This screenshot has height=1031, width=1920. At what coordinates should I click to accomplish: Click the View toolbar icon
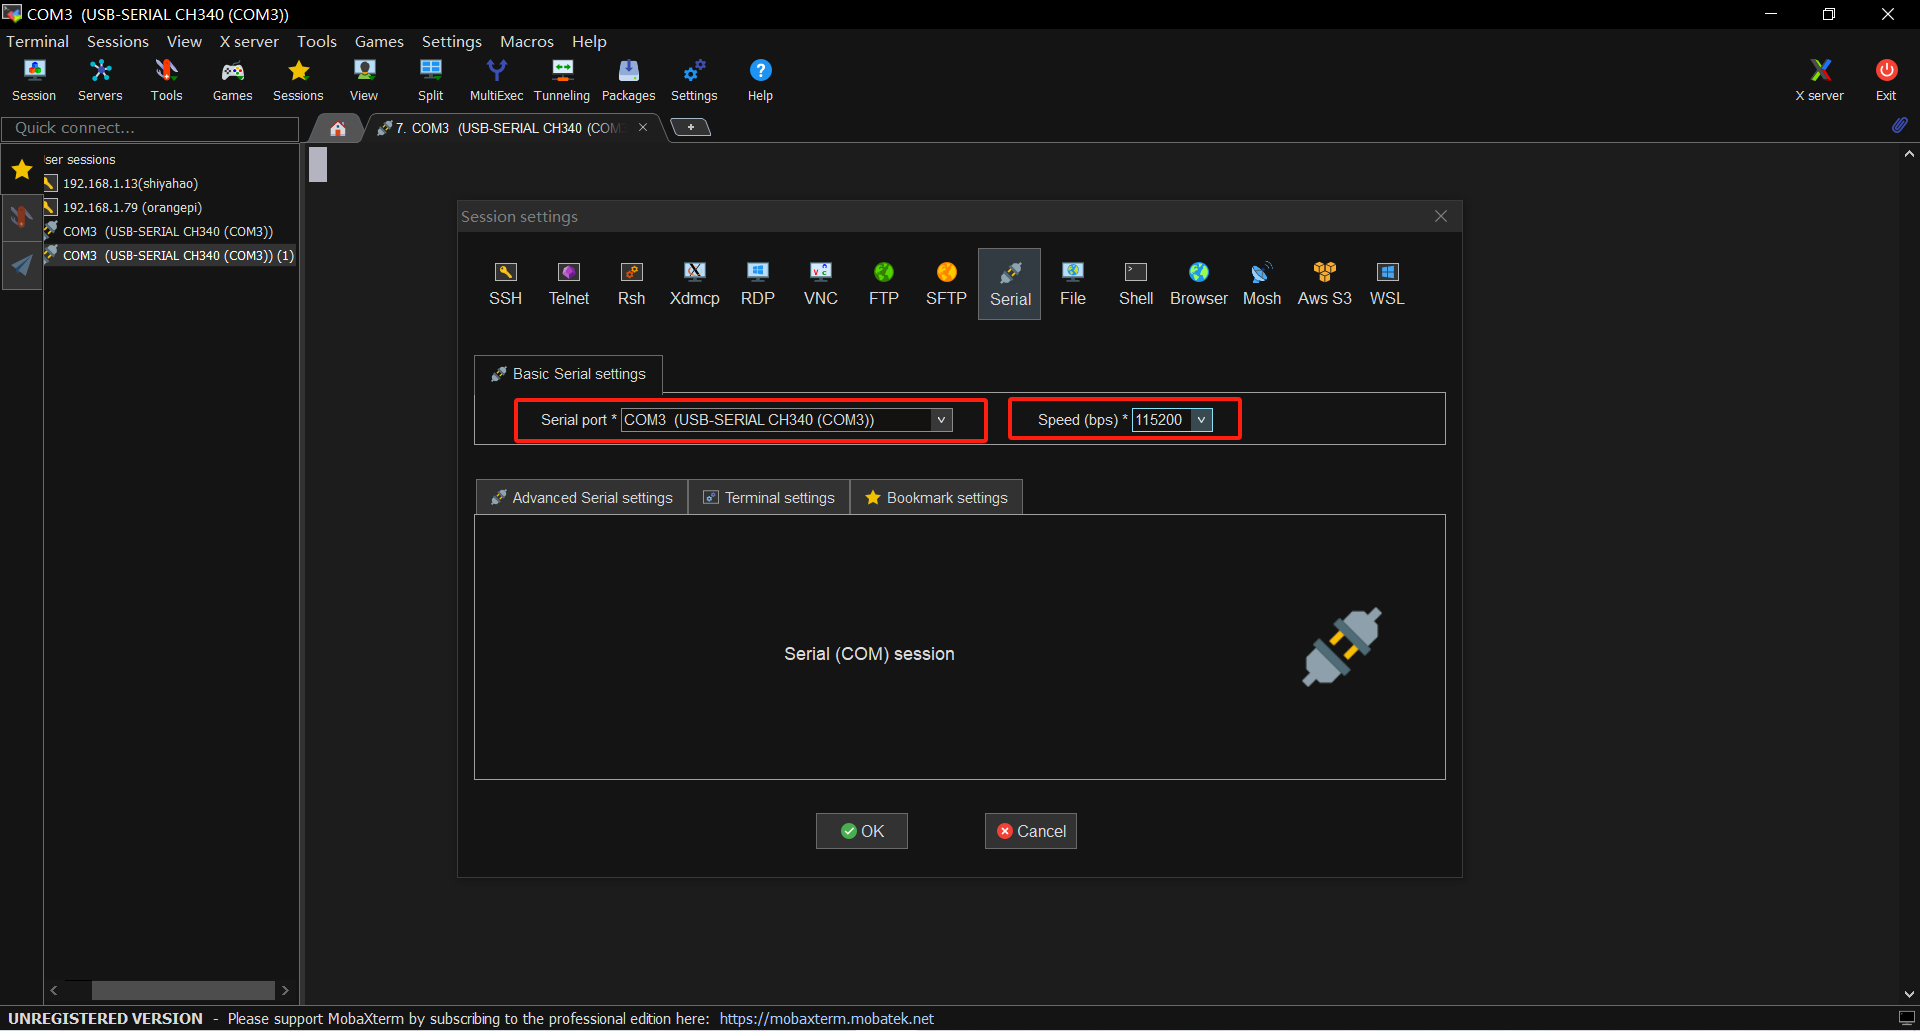(x=364, y=80)
